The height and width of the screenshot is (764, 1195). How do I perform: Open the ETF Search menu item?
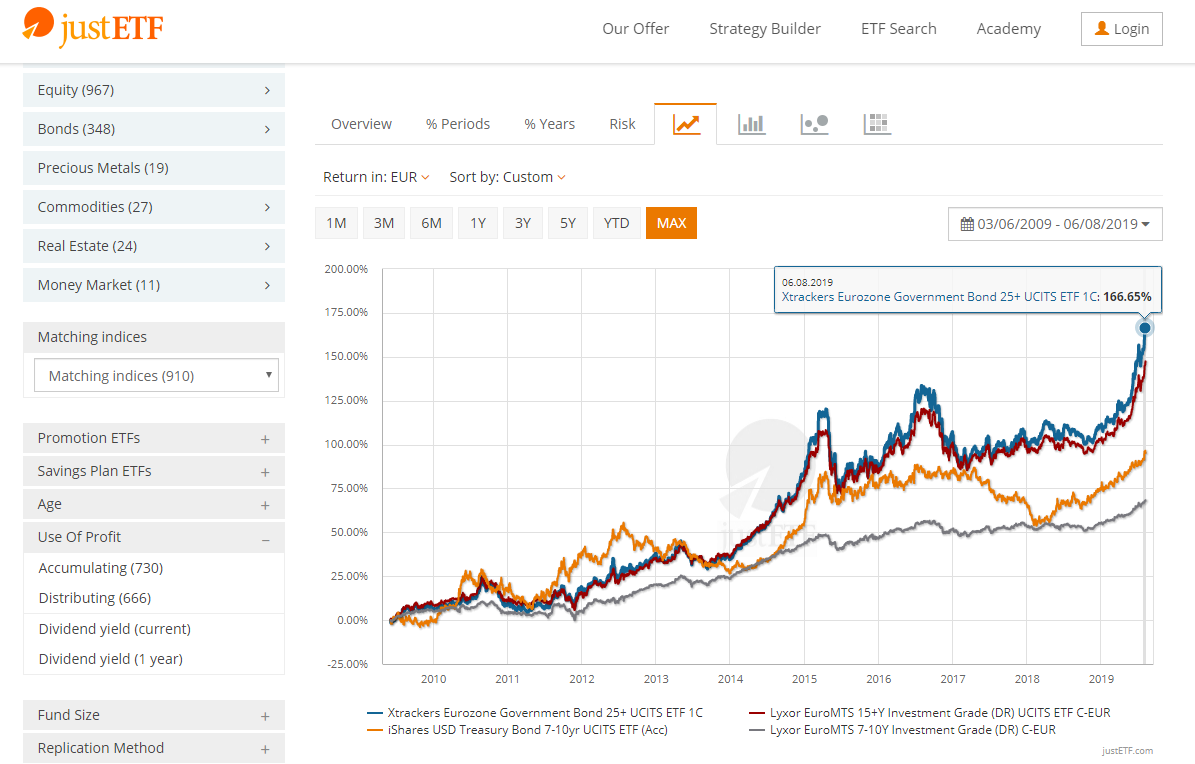point(898,29)
